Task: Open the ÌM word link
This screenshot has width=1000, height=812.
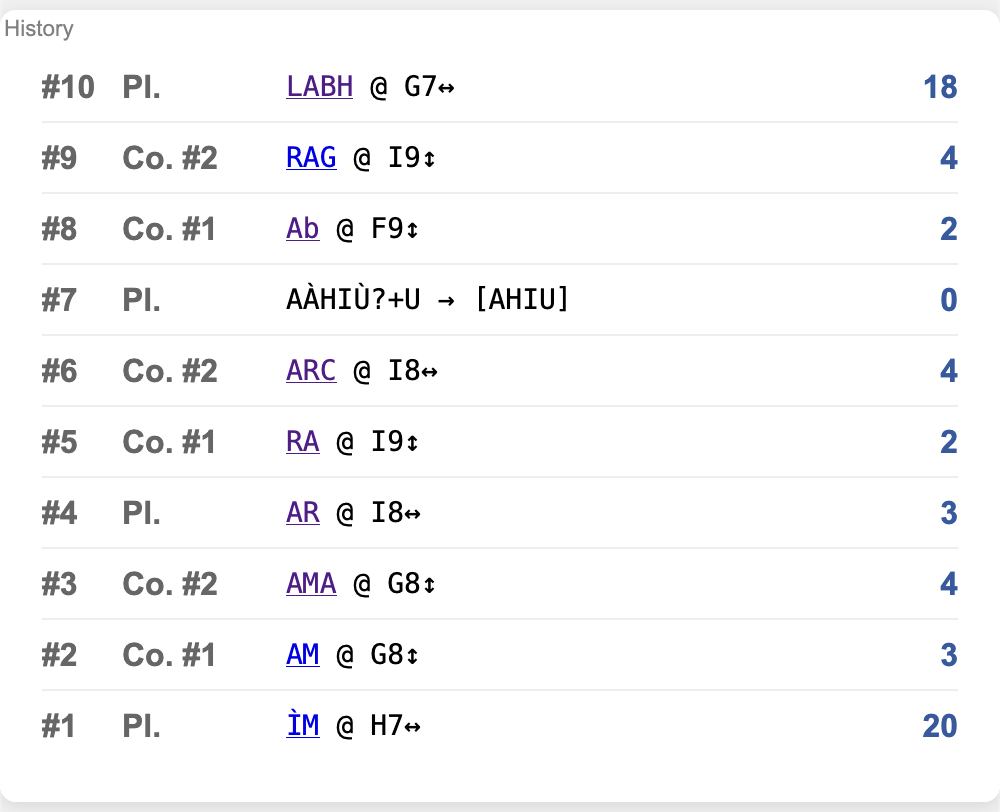Action: click(302, 726)
